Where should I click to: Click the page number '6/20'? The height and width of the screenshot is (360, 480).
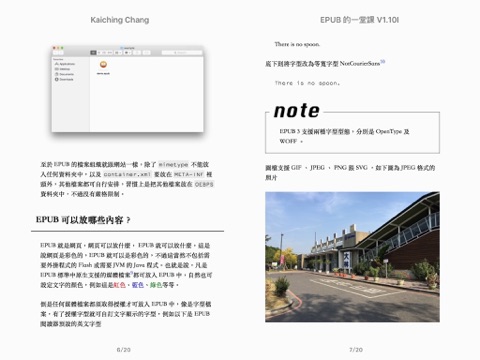(x=123, y=350)
